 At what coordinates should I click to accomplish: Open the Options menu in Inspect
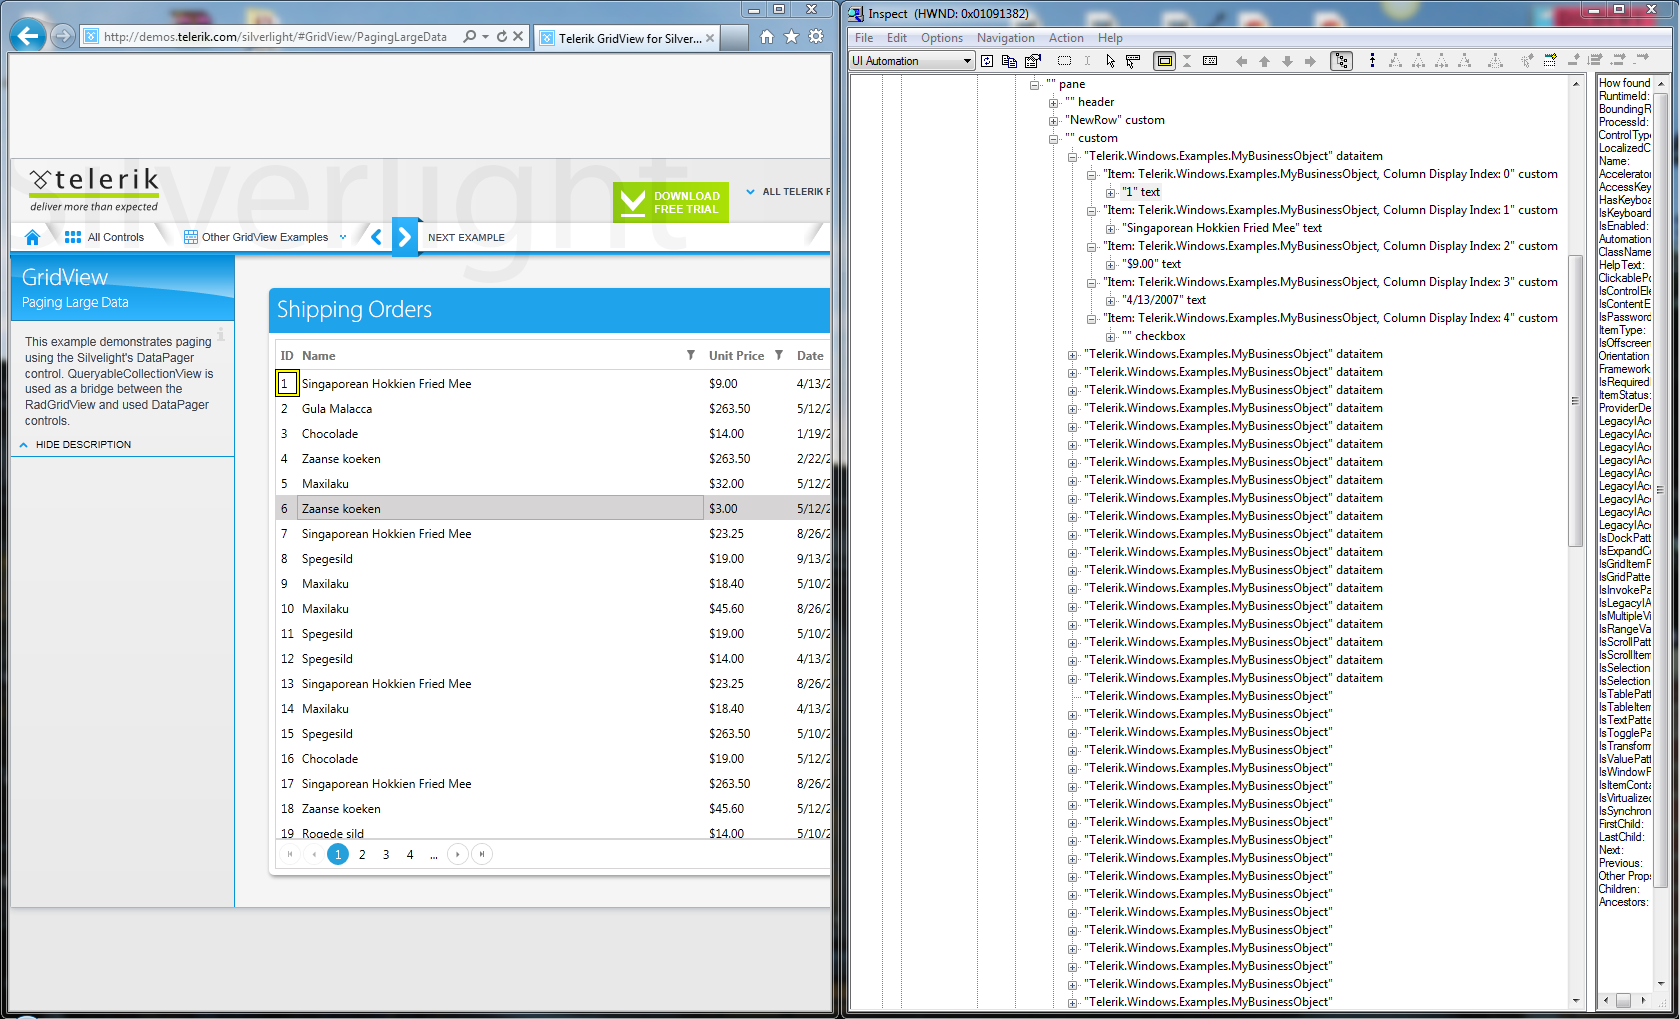[x=942, y=38]
